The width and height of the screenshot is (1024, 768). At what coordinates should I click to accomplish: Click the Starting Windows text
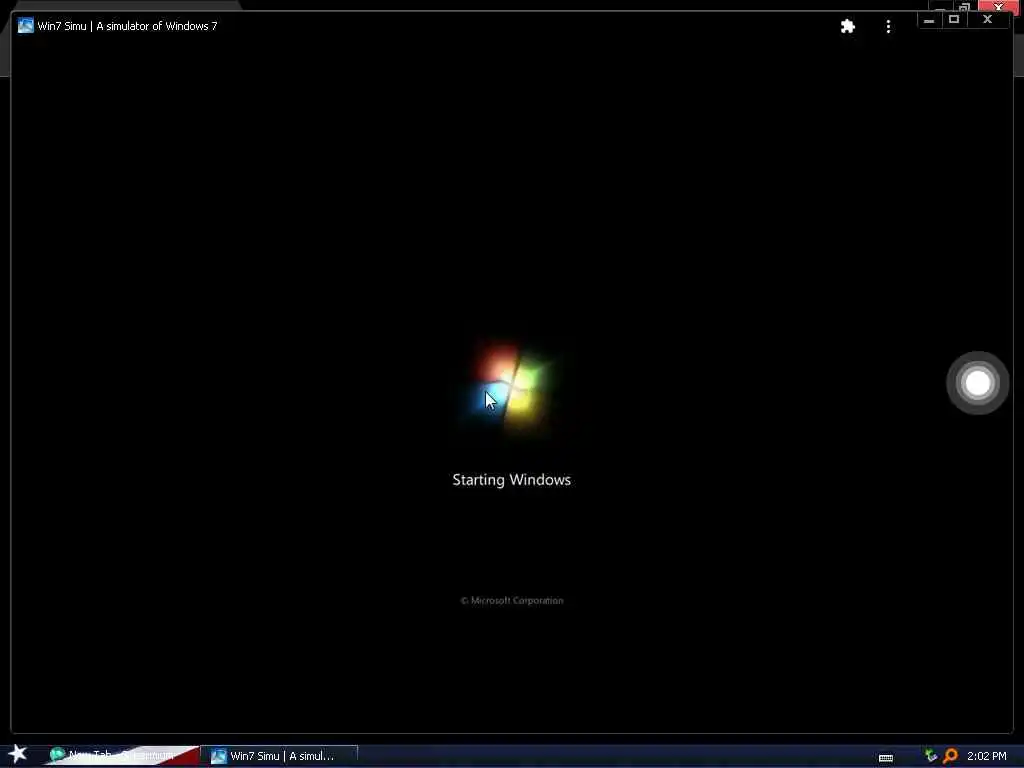pyautogui.click(x=511, y=480)
